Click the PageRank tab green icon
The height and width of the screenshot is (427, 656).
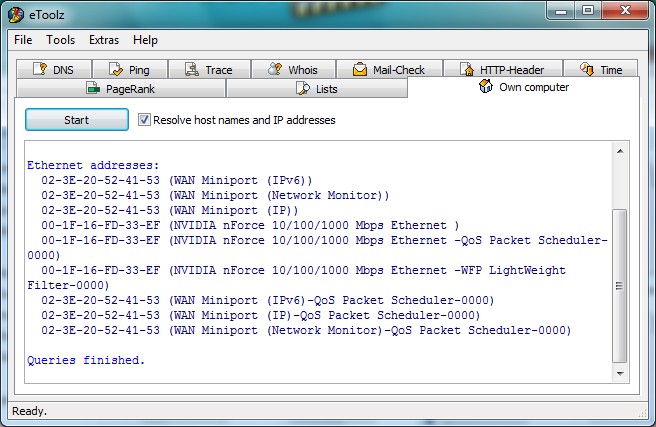(x=93, y=88)
